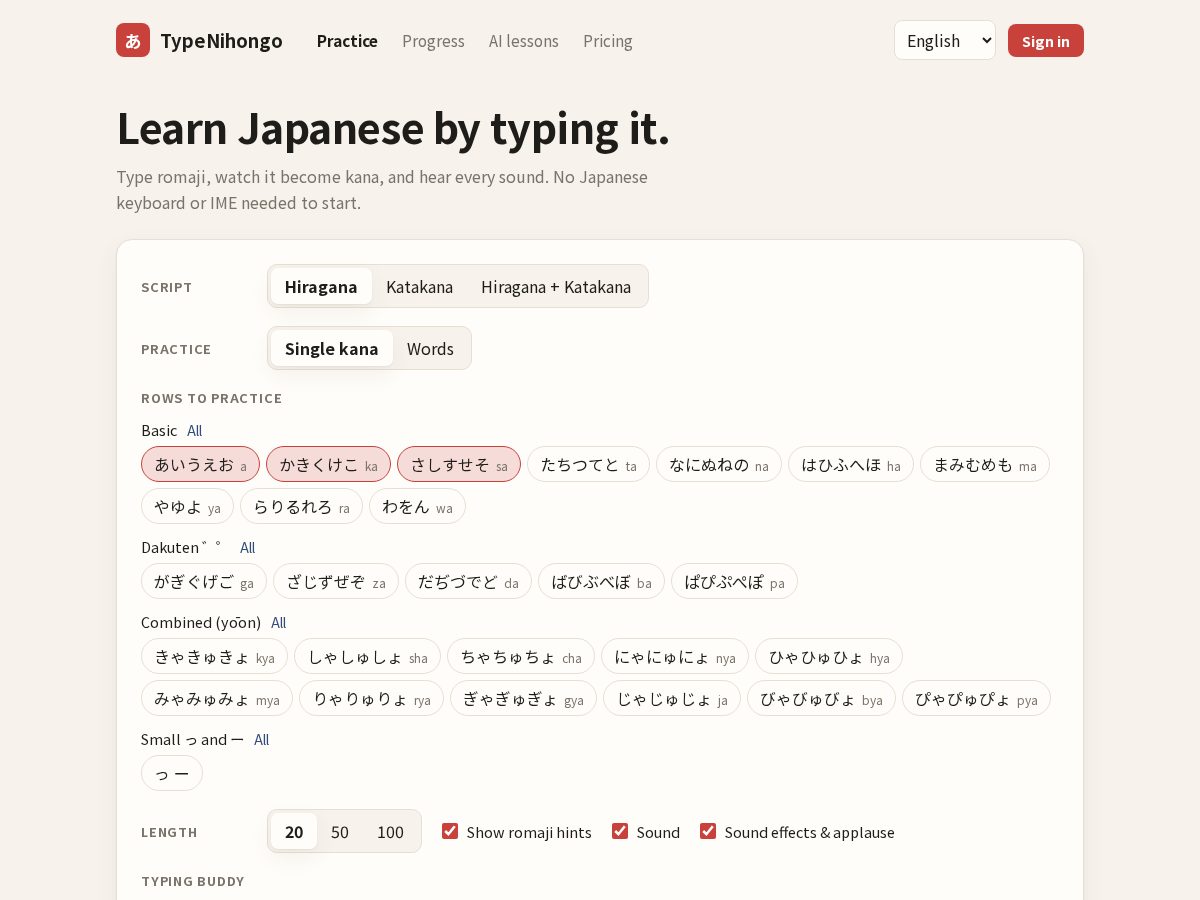This screenshot has width=1200, height=900.
Task: Enable the まみむめも ma row
Action: tap(985, 464)
